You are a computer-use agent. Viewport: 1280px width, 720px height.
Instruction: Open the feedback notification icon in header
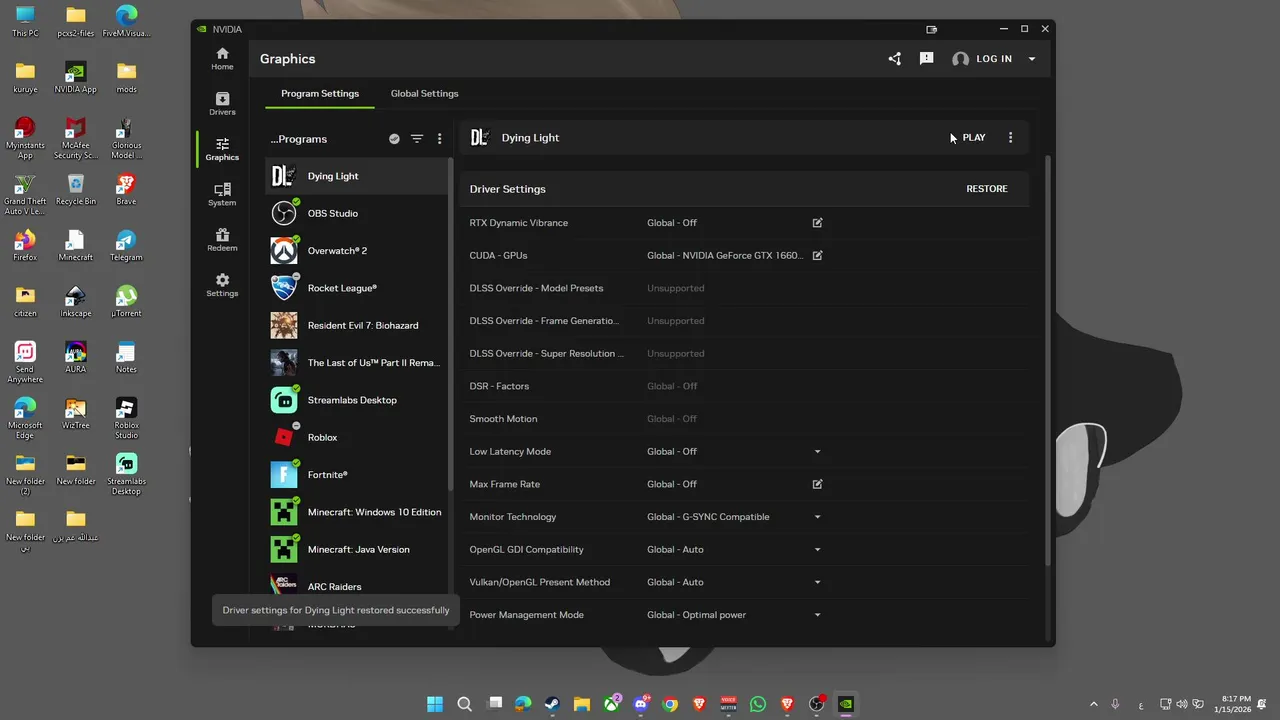click(927, 59)
